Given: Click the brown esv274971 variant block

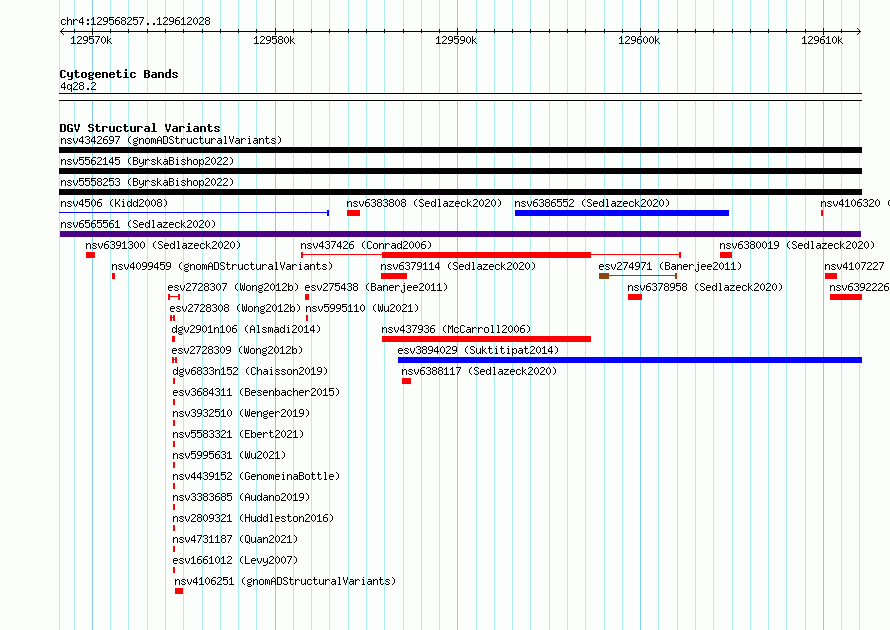Looking at the screenshot, I should tap(604, 276).
